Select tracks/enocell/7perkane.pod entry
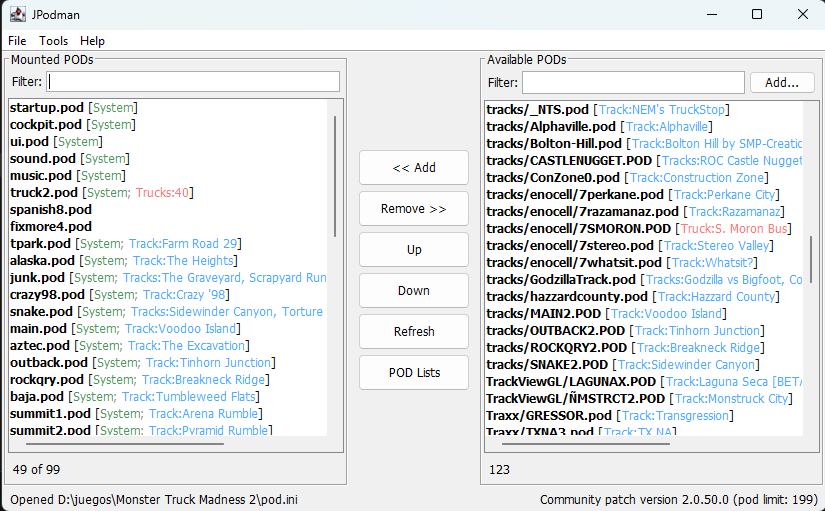825x511 pixels. pos(644,195)
